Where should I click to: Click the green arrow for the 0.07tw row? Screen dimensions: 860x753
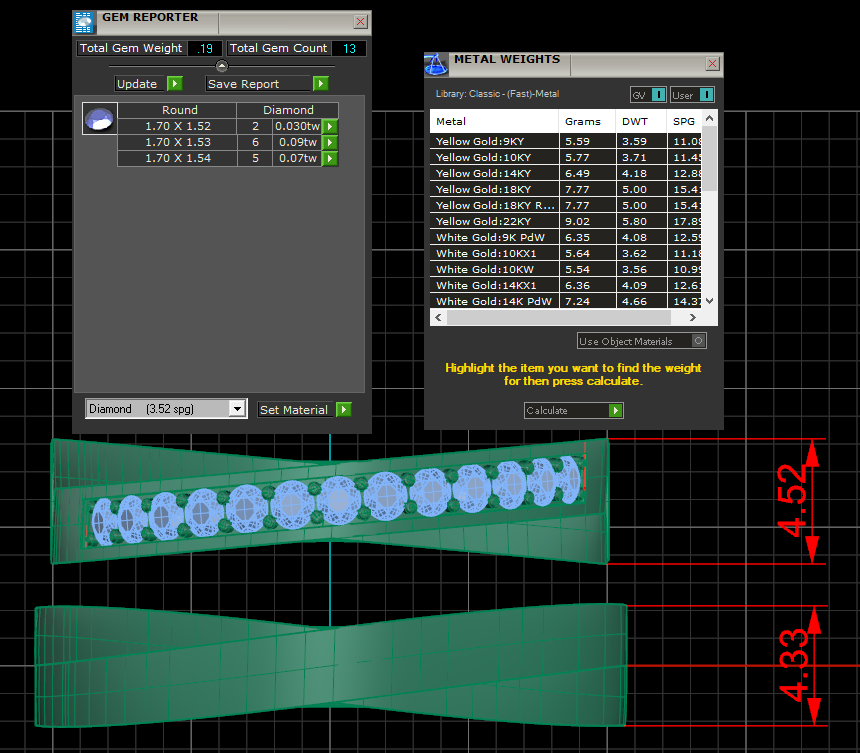pos(330,158)
